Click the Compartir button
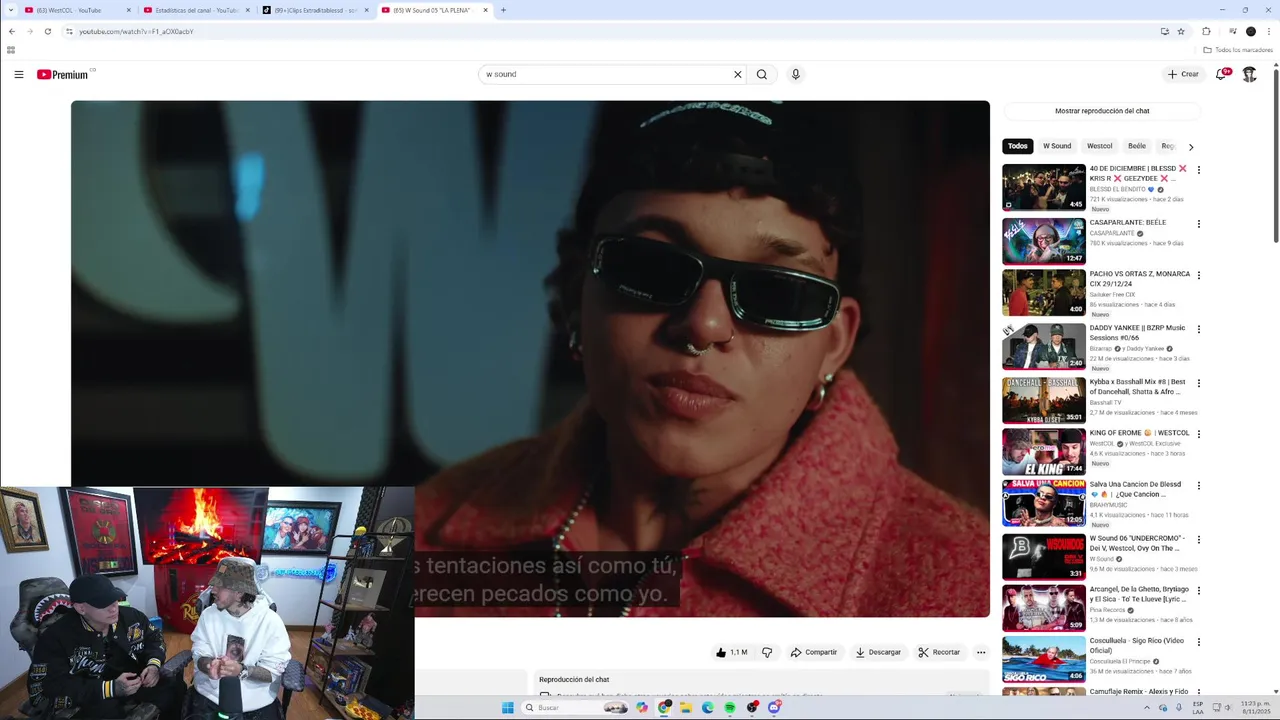The height and width of the screenshot is (720, 1280). (x=814, y=652)
